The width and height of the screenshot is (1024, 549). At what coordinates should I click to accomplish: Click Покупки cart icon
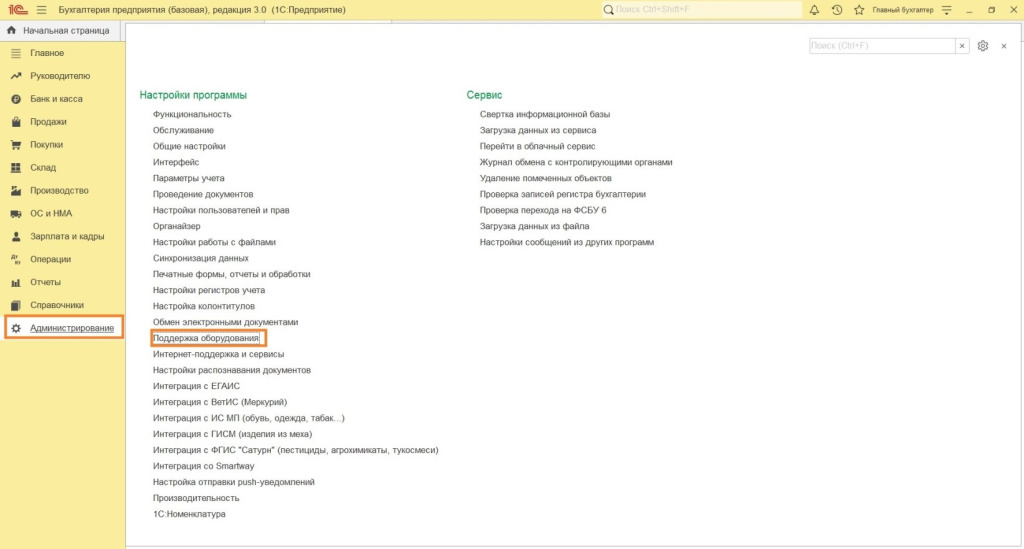(16, 144)
